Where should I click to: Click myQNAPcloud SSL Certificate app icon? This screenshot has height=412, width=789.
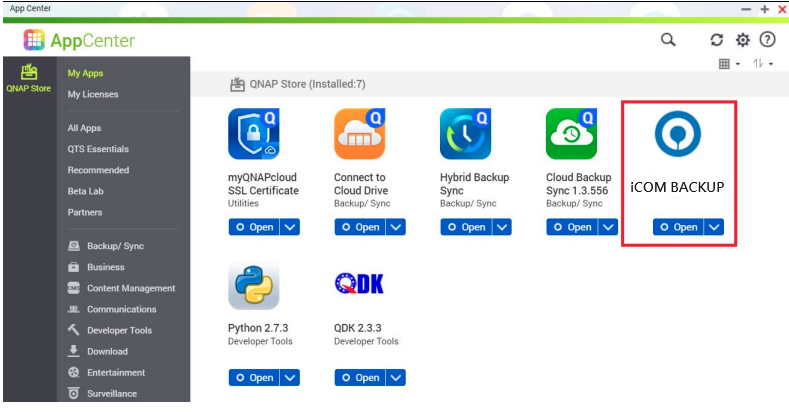[x=254, y=134]
